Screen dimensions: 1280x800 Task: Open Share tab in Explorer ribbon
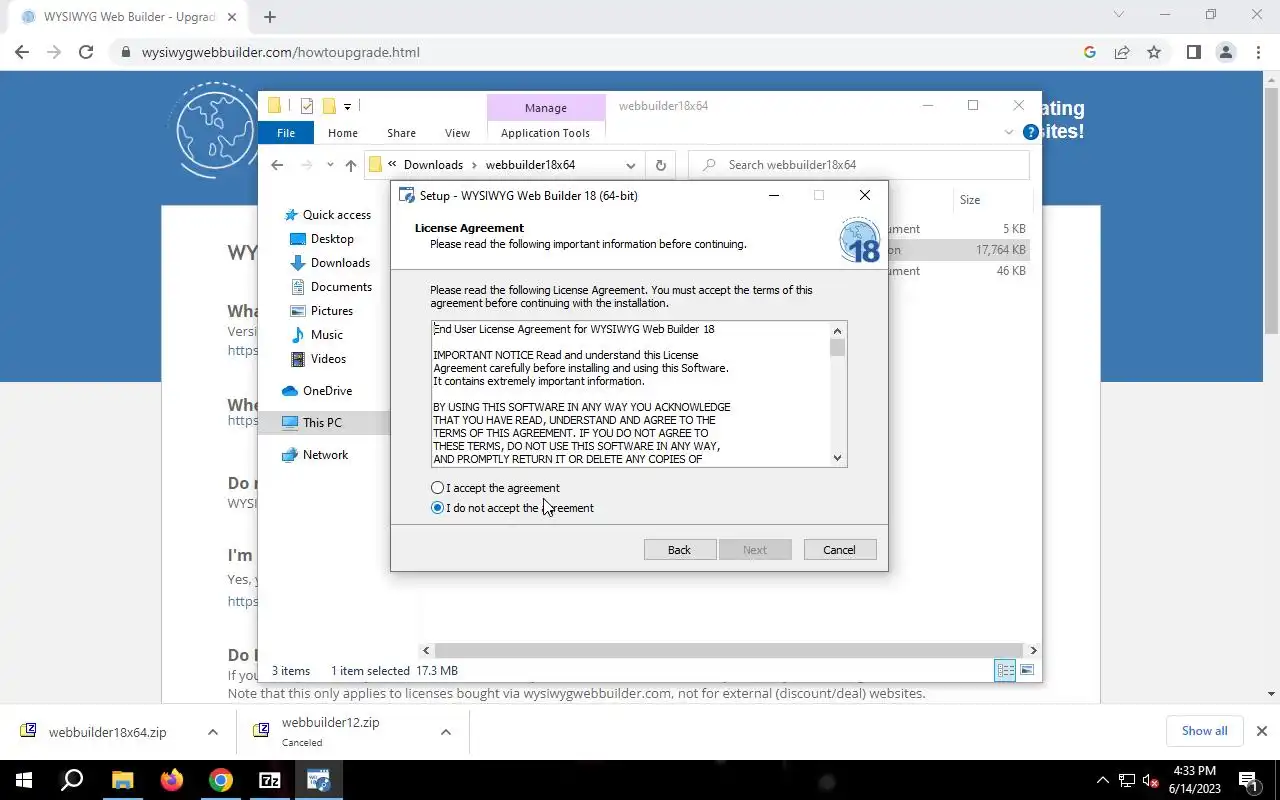coord(402,133)
